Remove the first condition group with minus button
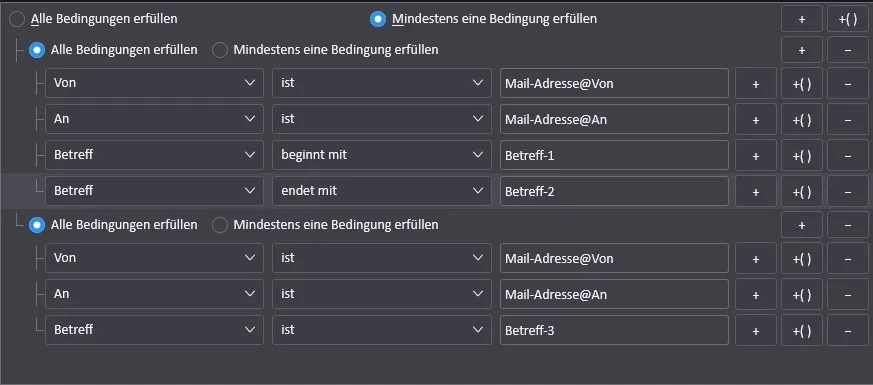Image resolution: width=873 pixels, height=385 pixels. coord(847,50)
